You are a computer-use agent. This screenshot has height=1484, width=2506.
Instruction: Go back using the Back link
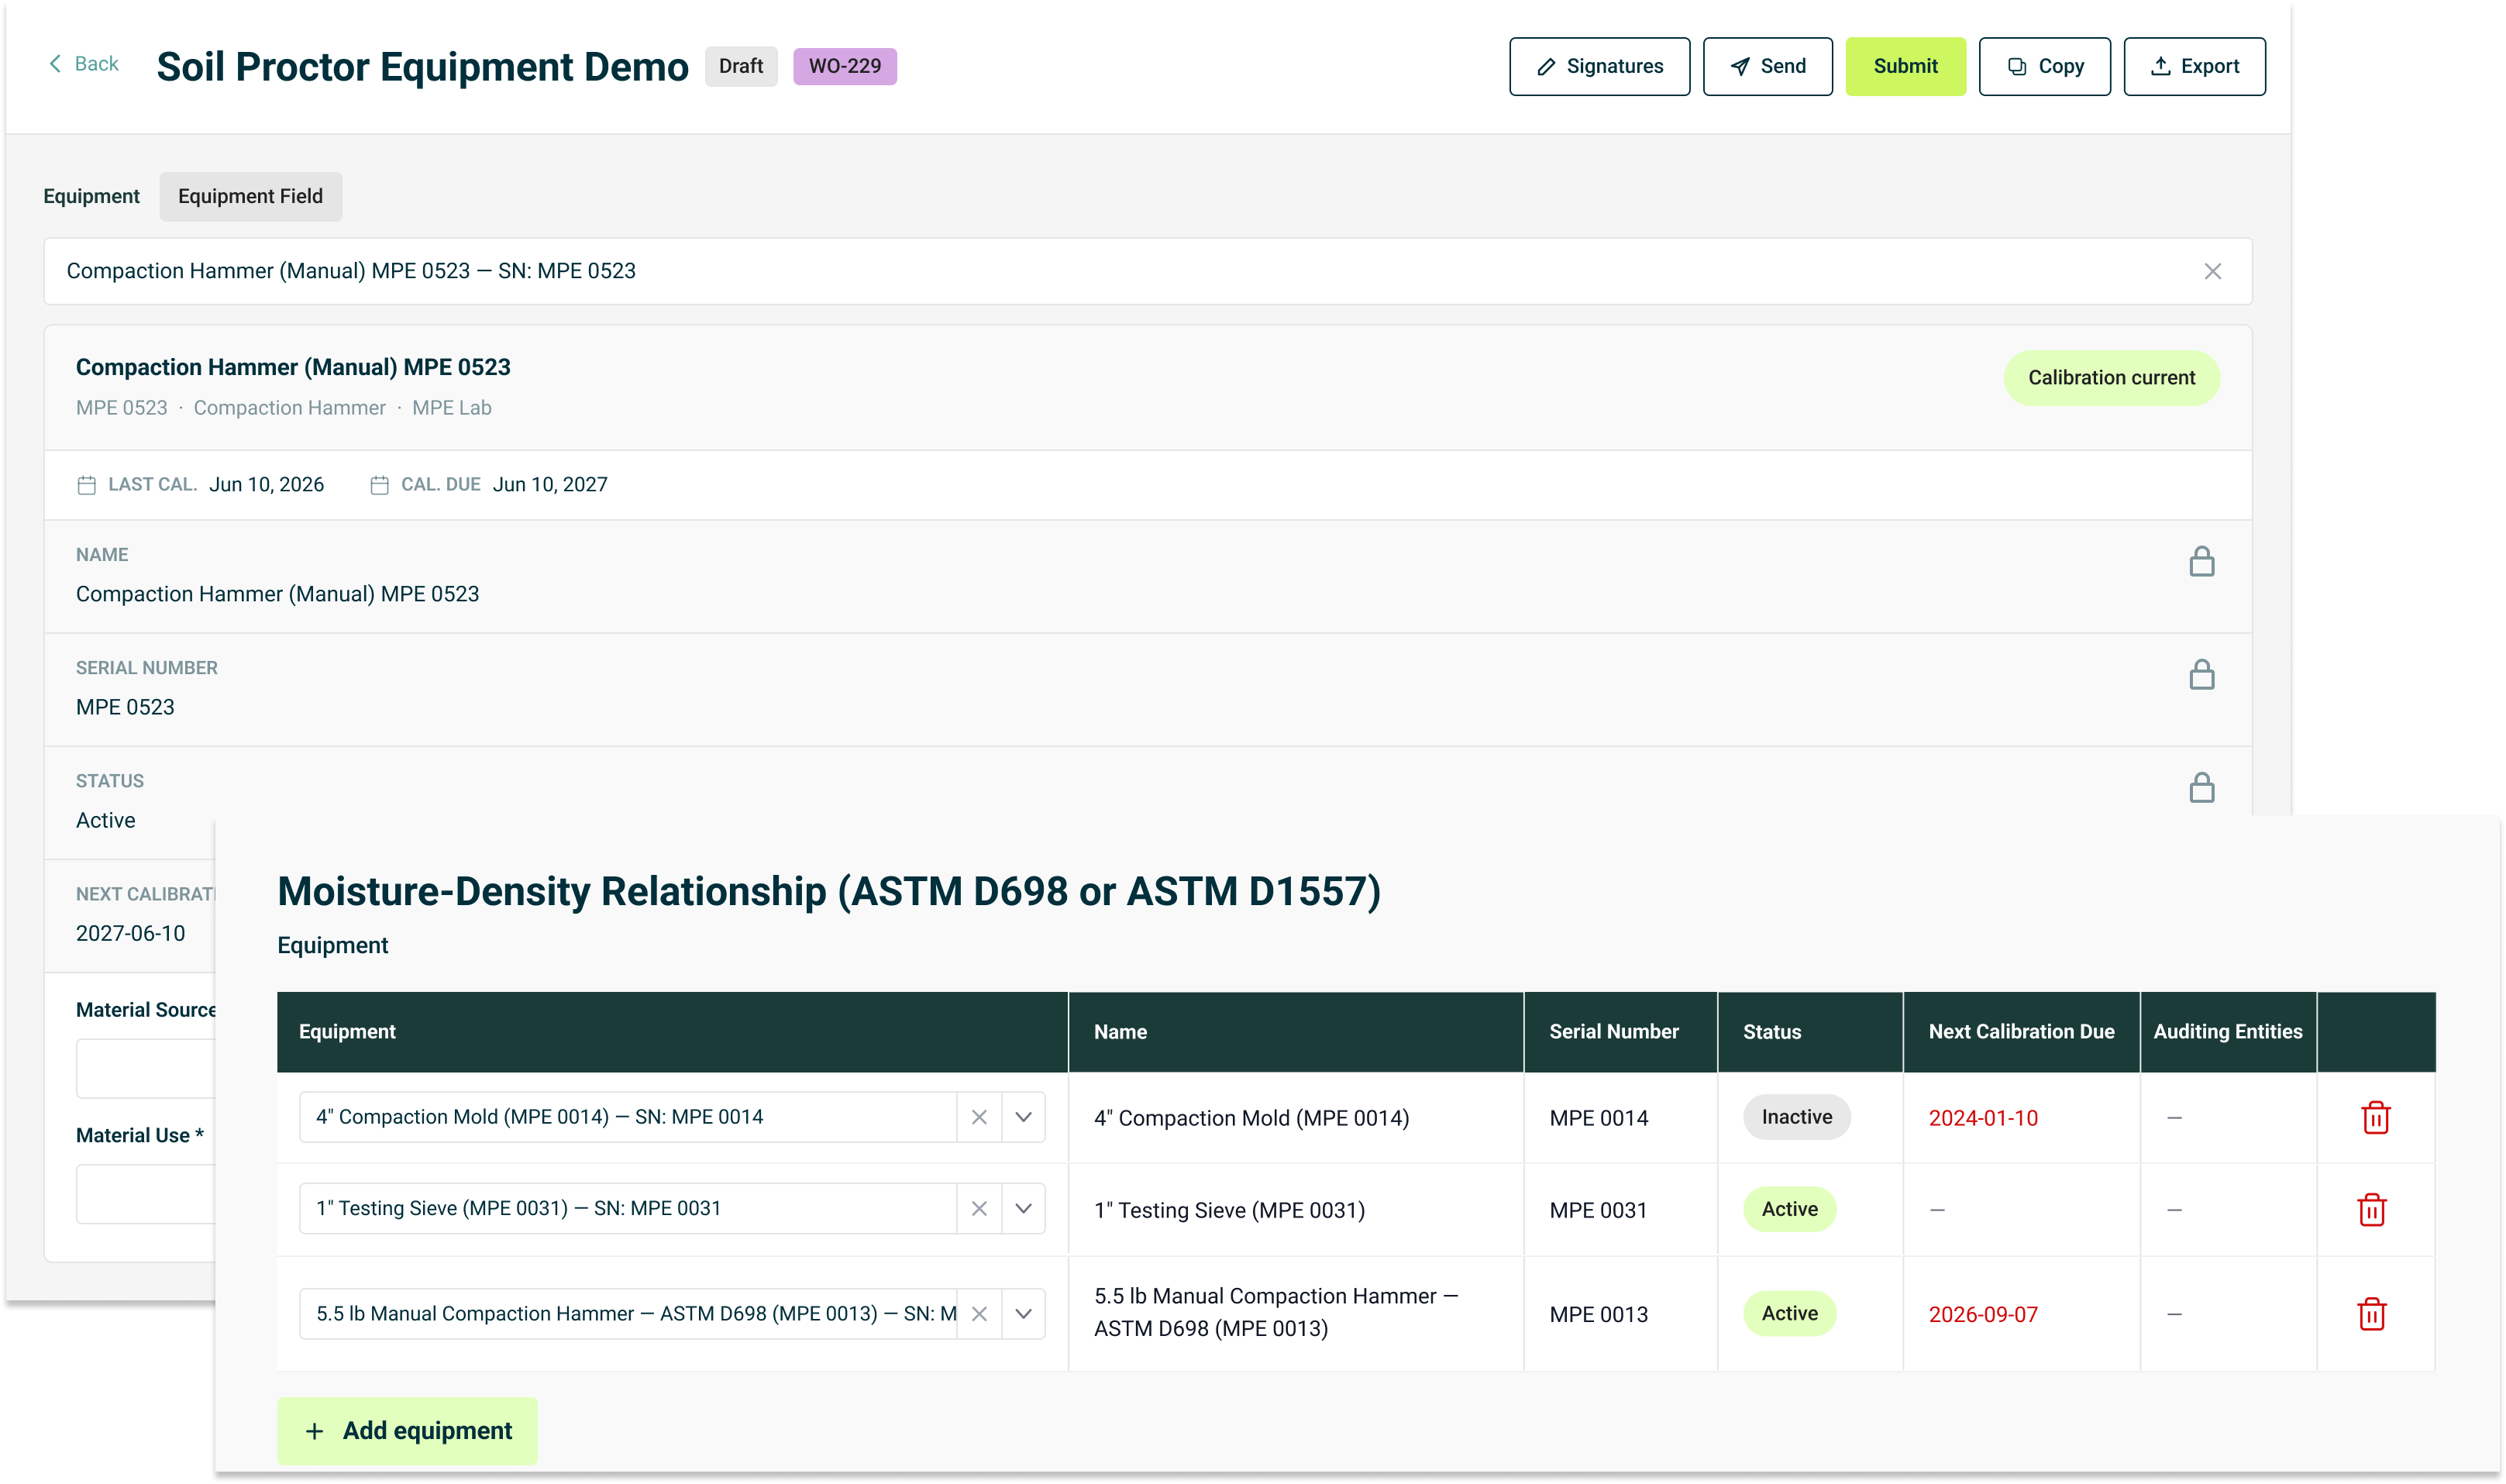click(x=84, y=64)
